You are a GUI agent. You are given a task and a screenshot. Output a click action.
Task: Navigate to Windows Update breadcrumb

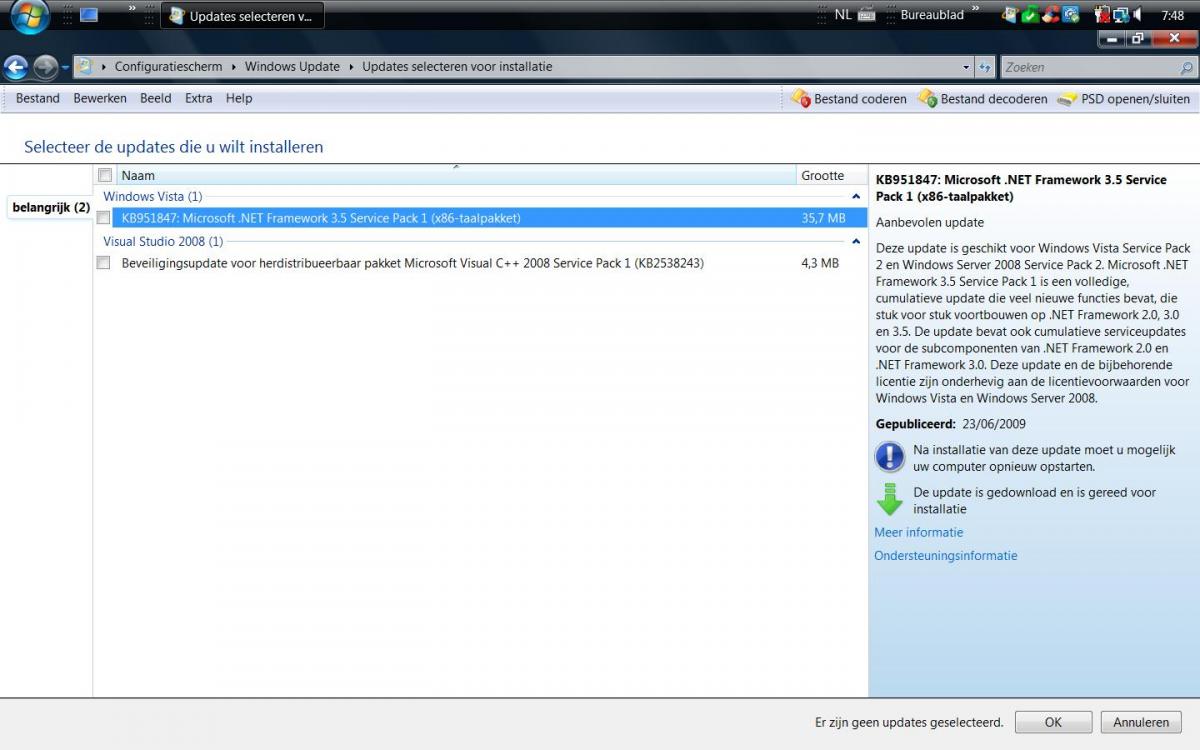(292, 67)
